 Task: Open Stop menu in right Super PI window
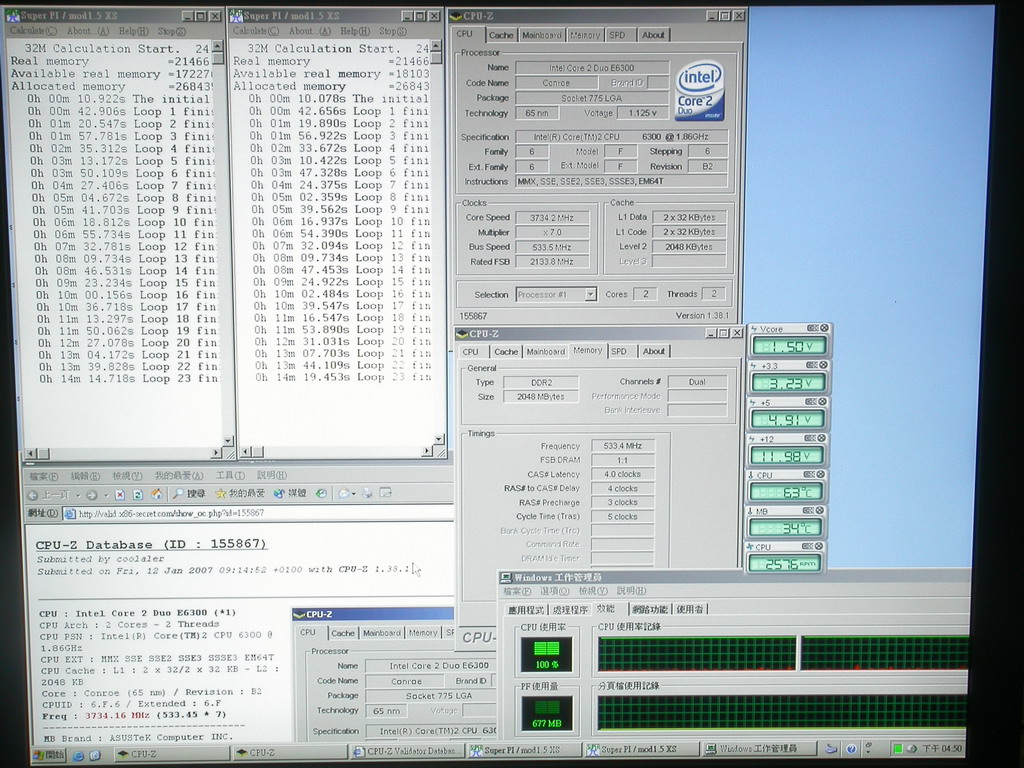(x=392, y=31)
